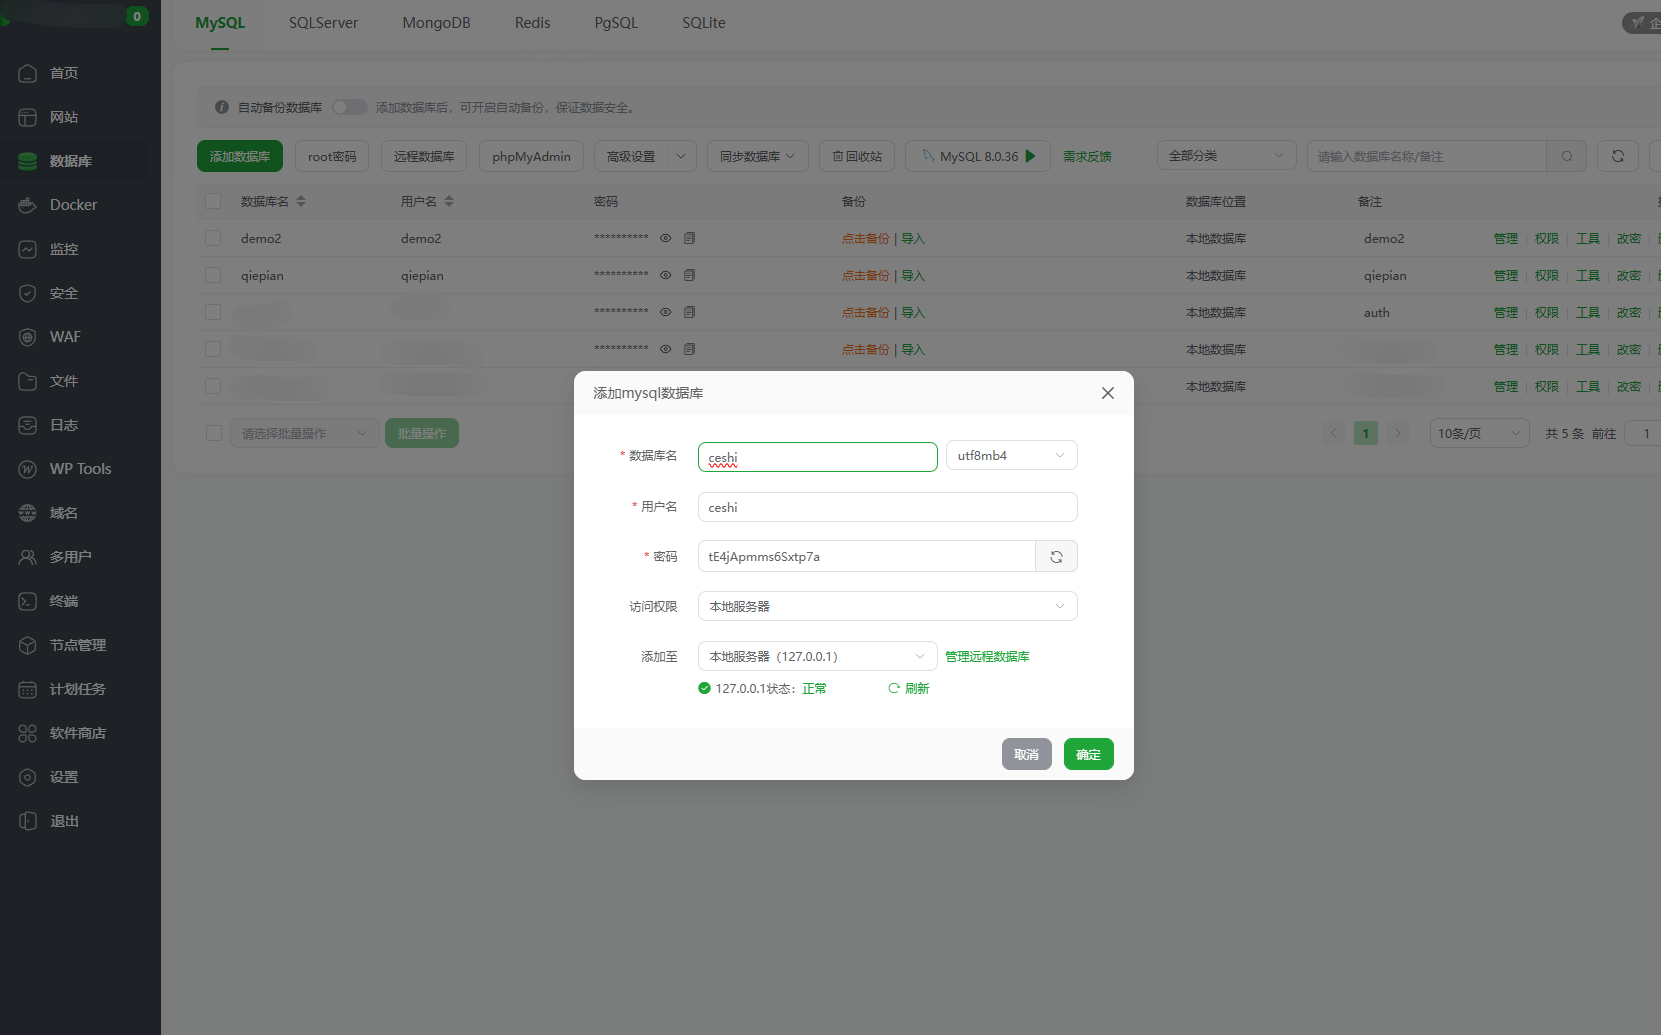
Task: Click the Docker sidebar icon
Action: click(x=28, y=205)
